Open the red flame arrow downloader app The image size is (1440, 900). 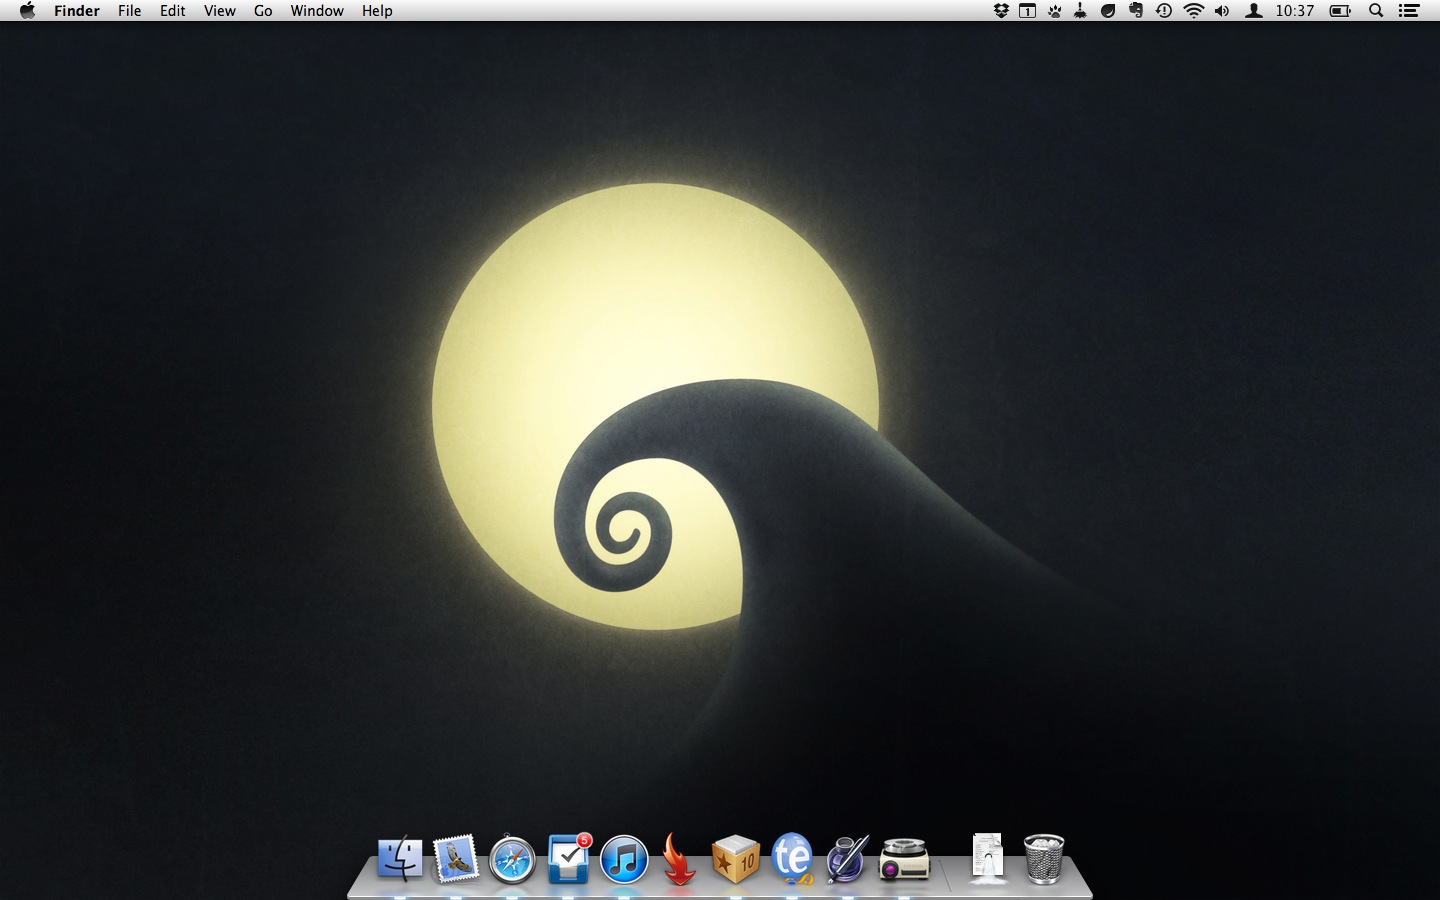pyautogui.click(x=679, y=859)
